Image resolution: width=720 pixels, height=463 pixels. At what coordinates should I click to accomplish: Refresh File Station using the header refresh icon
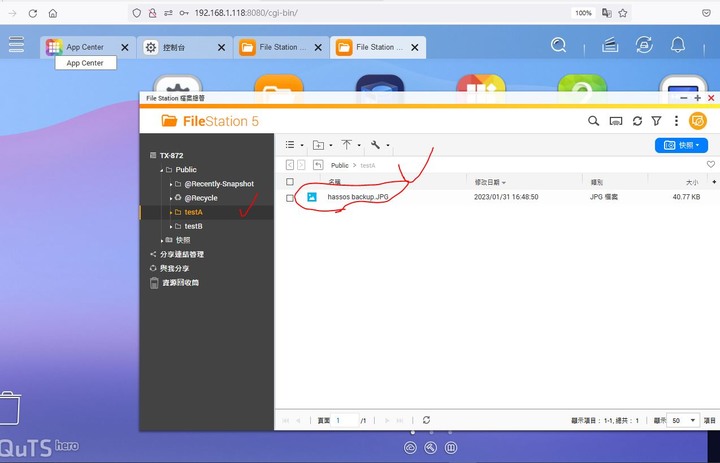637,121
